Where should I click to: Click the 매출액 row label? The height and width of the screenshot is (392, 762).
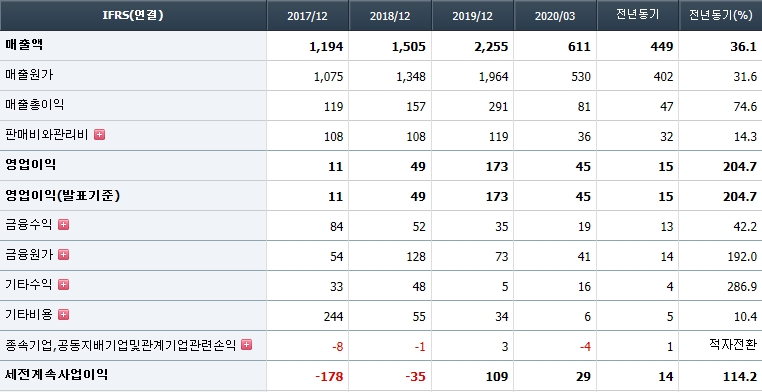tap(24, 45)
